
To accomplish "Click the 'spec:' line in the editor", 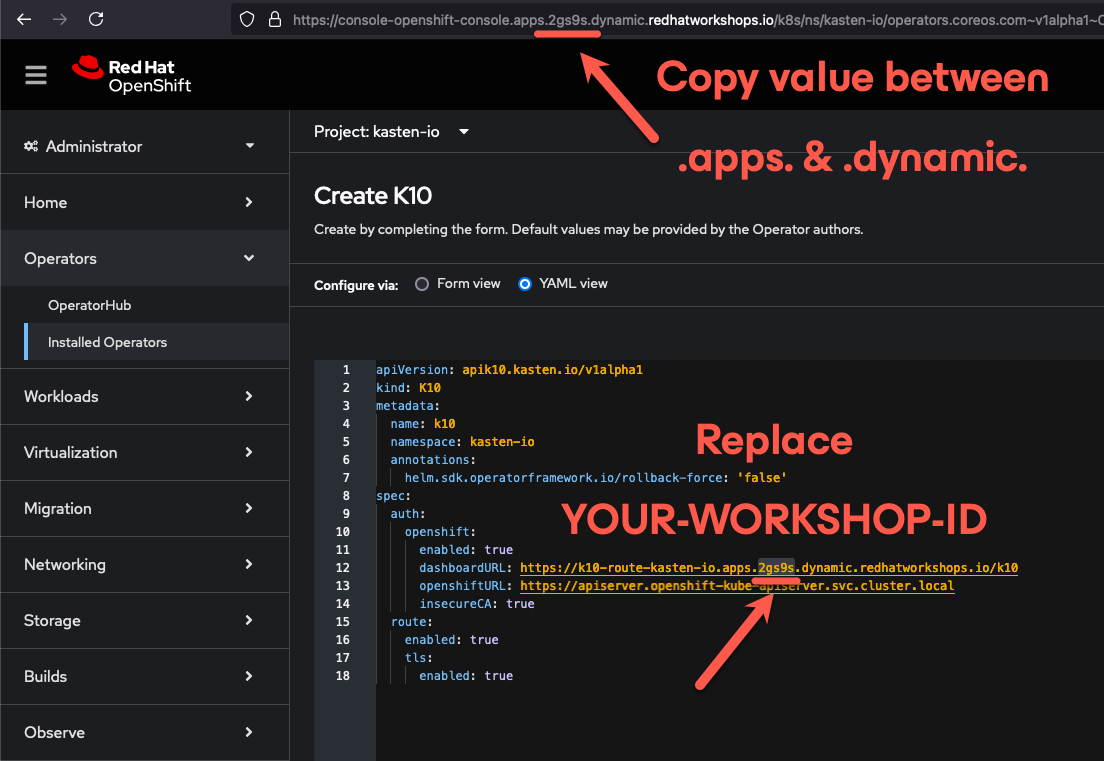I will point(394,496).
